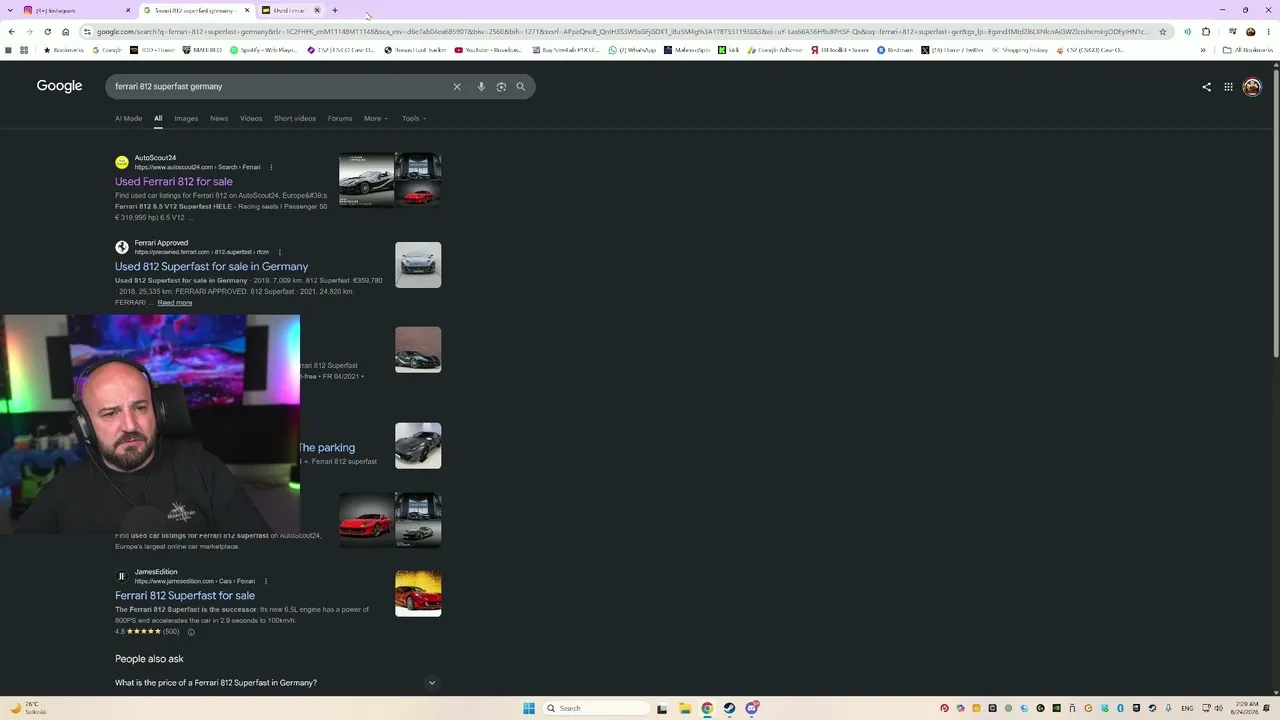Open Chrome tab search dropdown
Screen dimensions: 1280x720
coord(11,10)
